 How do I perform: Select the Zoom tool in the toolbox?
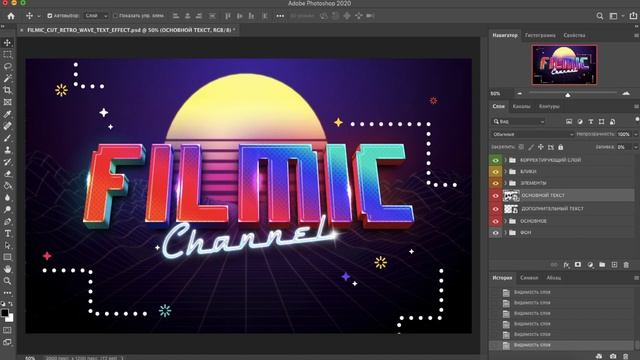pos(7,281)
